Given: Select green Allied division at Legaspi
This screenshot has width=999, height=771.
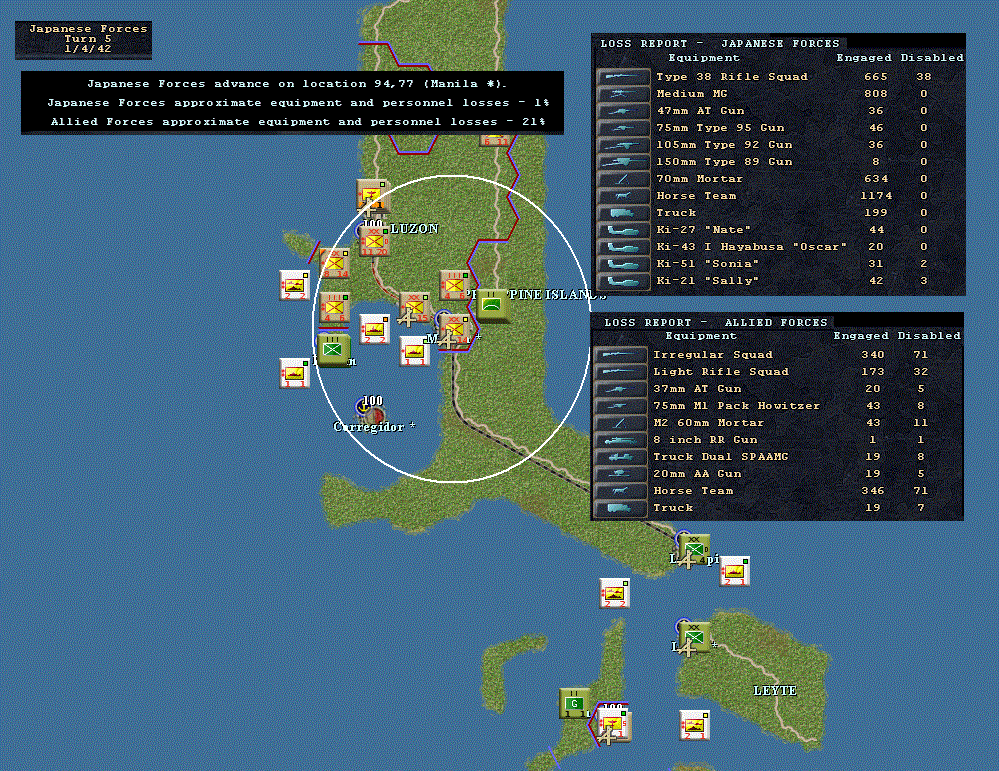Looking at the screenshot, I should point(694,549).
